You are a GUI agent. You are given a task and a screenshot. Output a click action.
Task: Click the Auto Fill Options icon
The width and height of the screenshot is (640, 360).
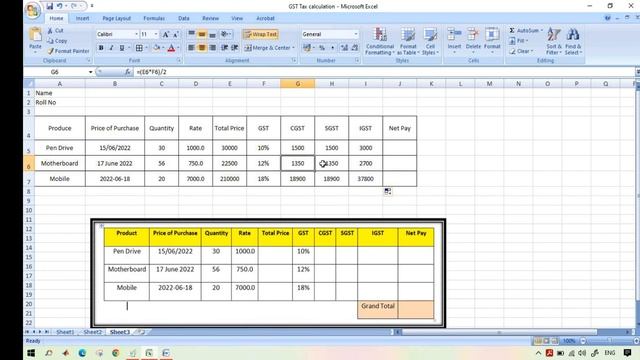coord(387,191)
